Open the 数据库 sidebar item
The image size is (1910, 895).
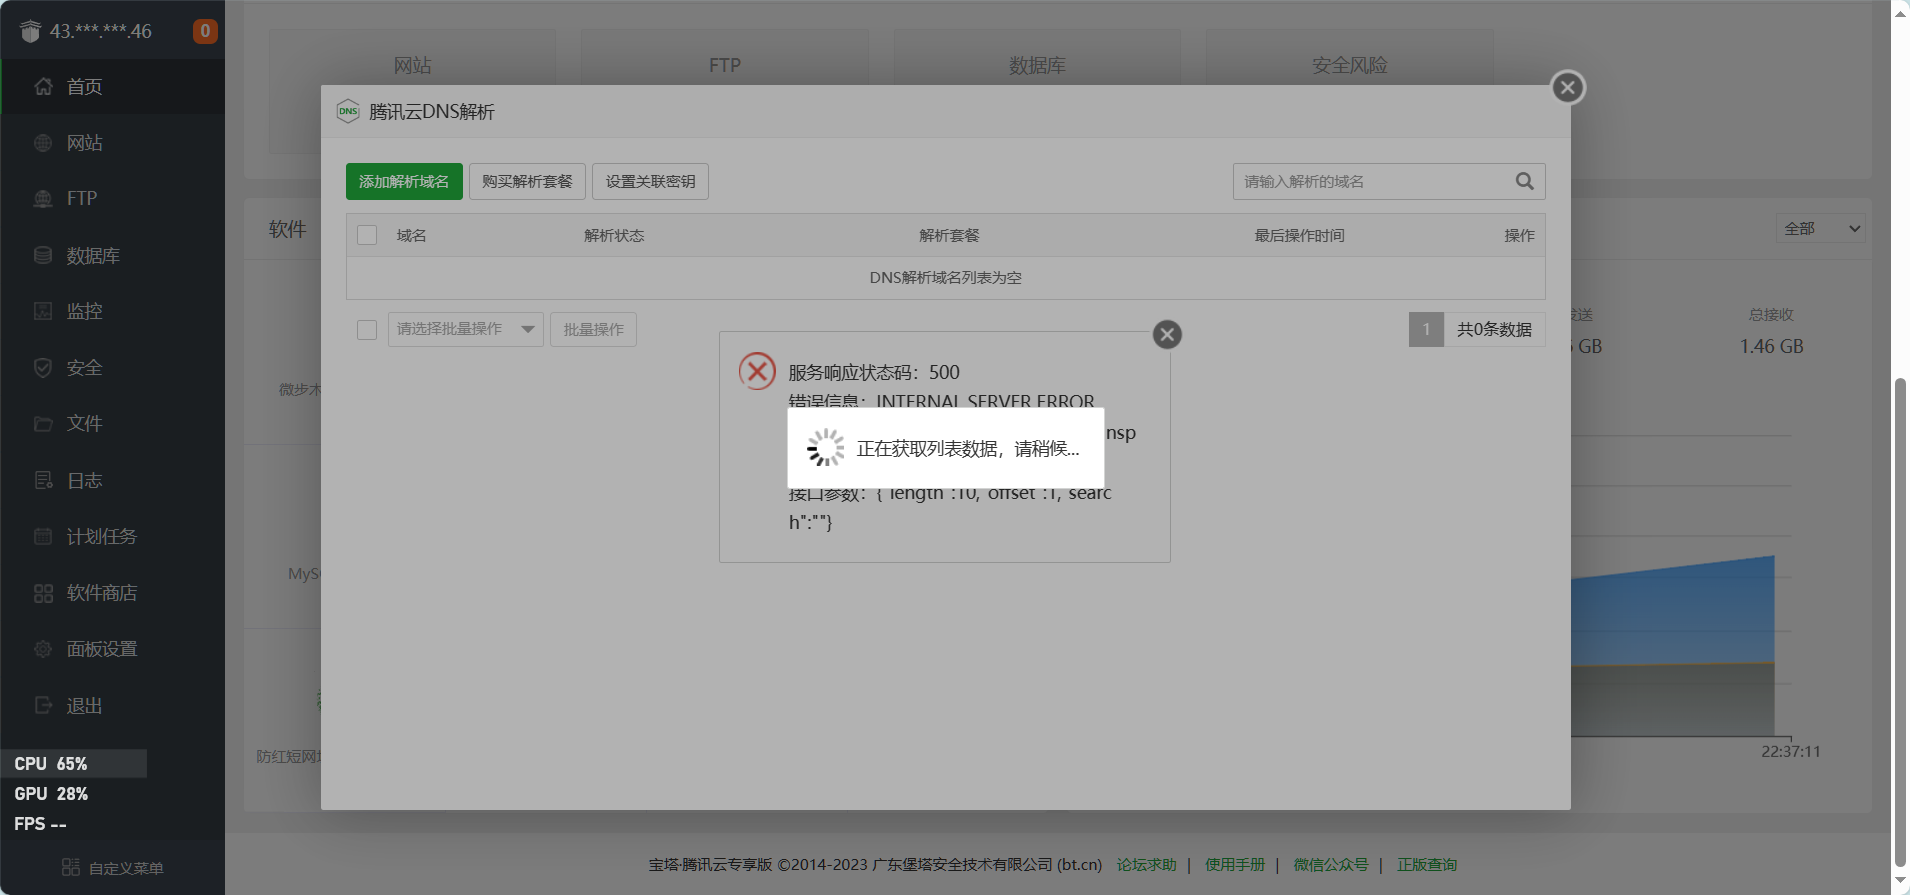(112, 256)
